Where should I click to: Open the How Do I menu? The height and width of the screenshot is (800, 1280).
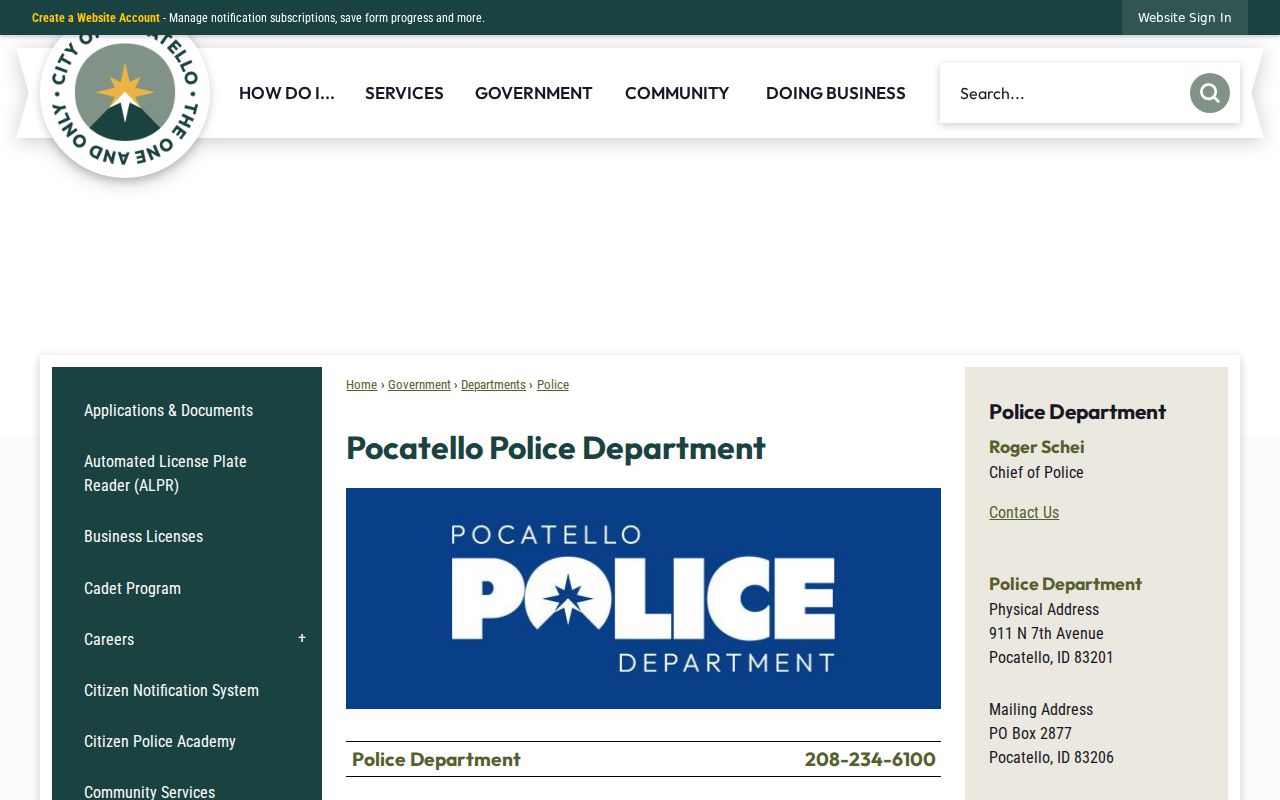[x=286, y=93]
